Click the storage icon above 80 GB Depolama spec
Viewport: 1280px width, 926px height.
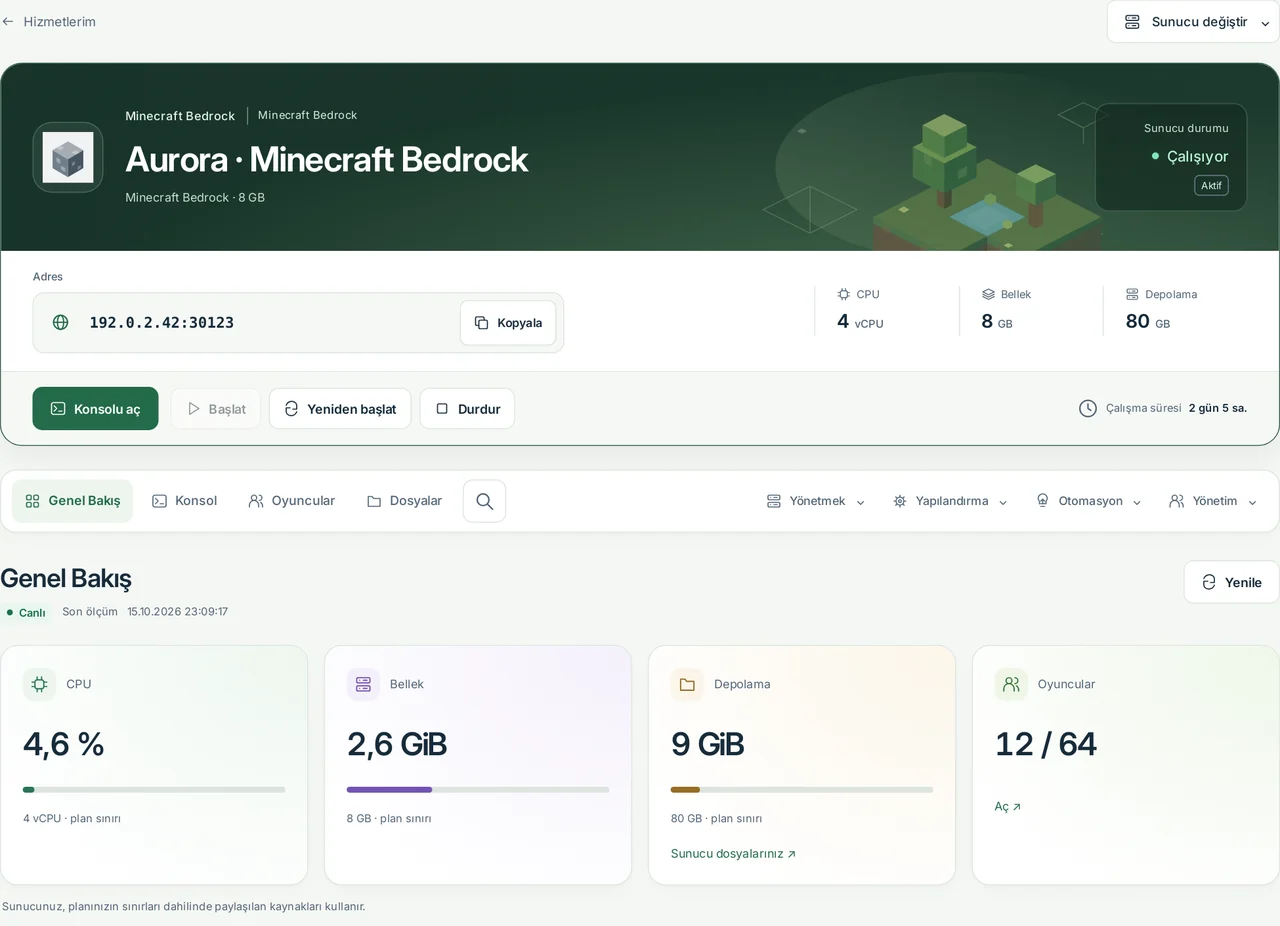tap(1132, 294)
